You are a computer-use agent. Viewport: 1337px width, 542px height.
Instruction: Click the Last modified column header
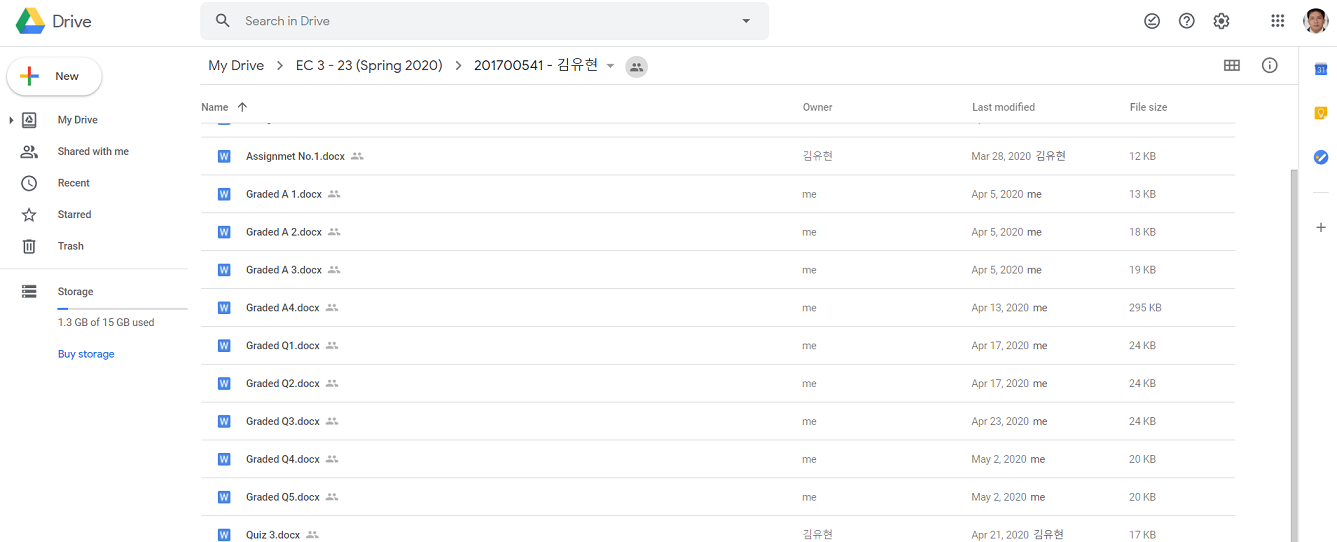click(x=1003, y=107)
